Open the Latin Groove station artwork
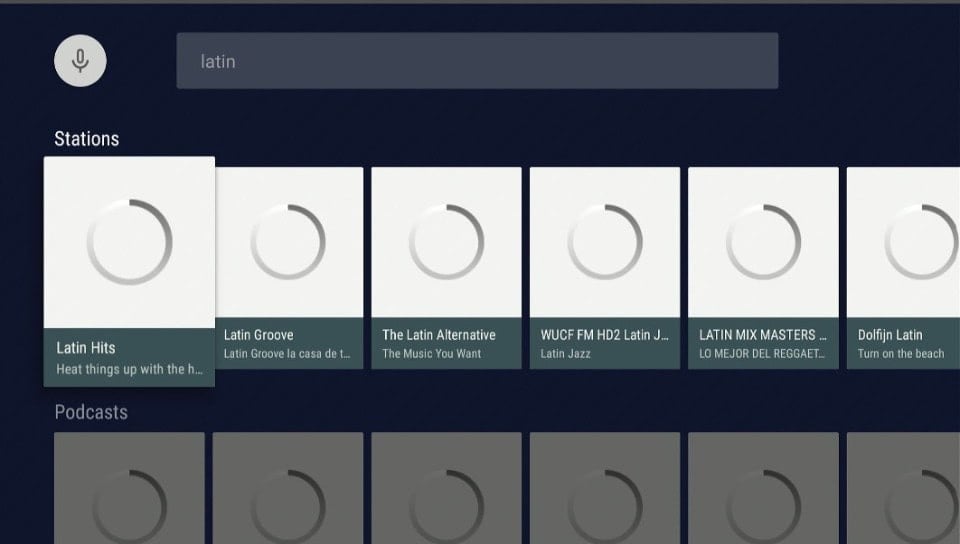This screenshot has width=960, height=544. click(289, 242)
